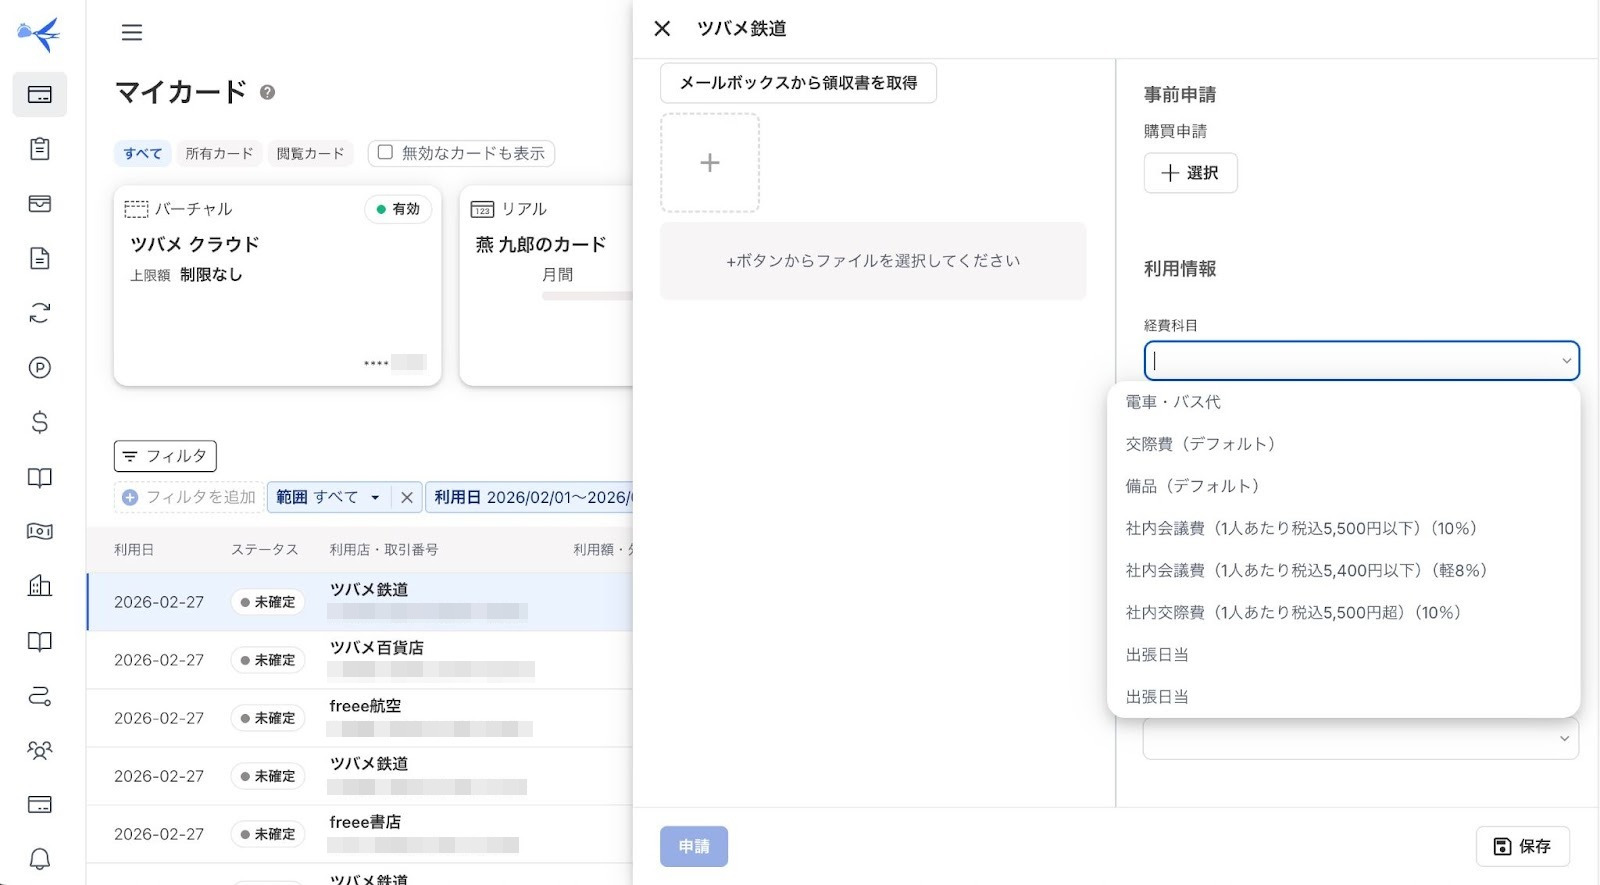Click the chevron in the 経費科目 combo box

(x=1566, y=361)
